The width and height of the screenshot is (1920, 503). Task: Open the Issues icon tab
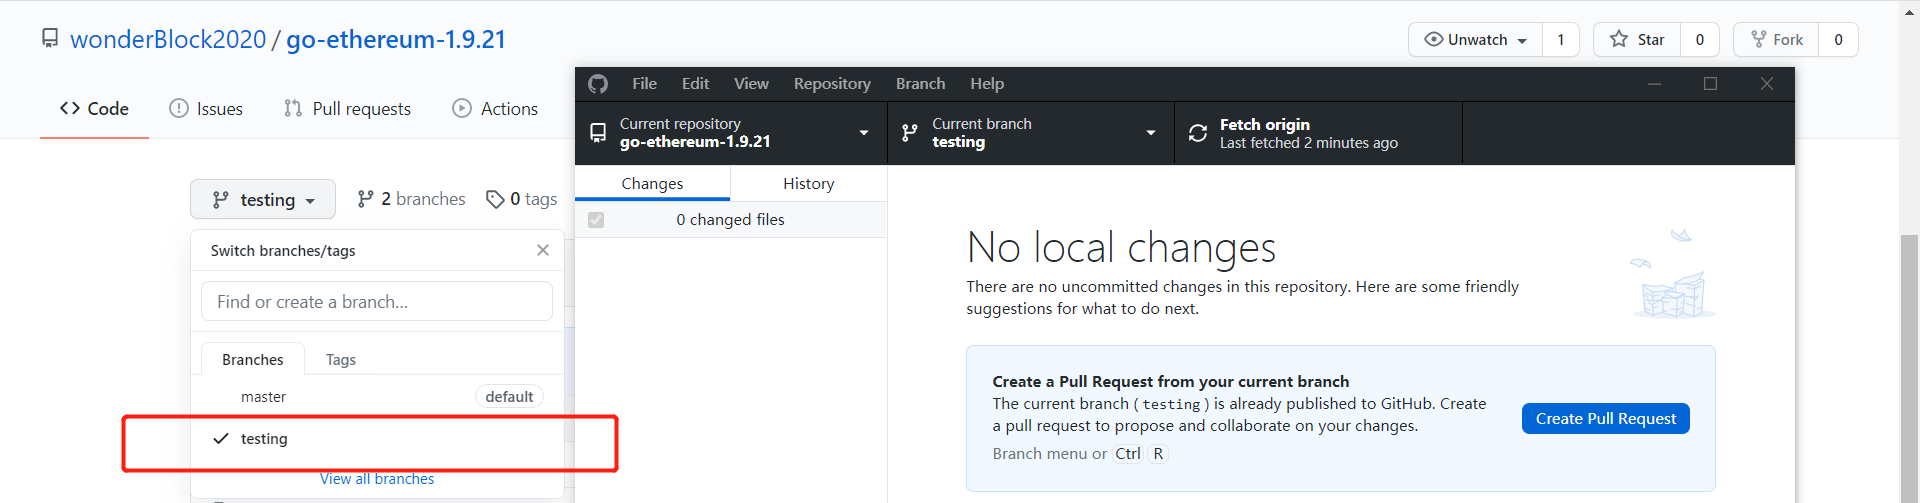click(179, 108)
